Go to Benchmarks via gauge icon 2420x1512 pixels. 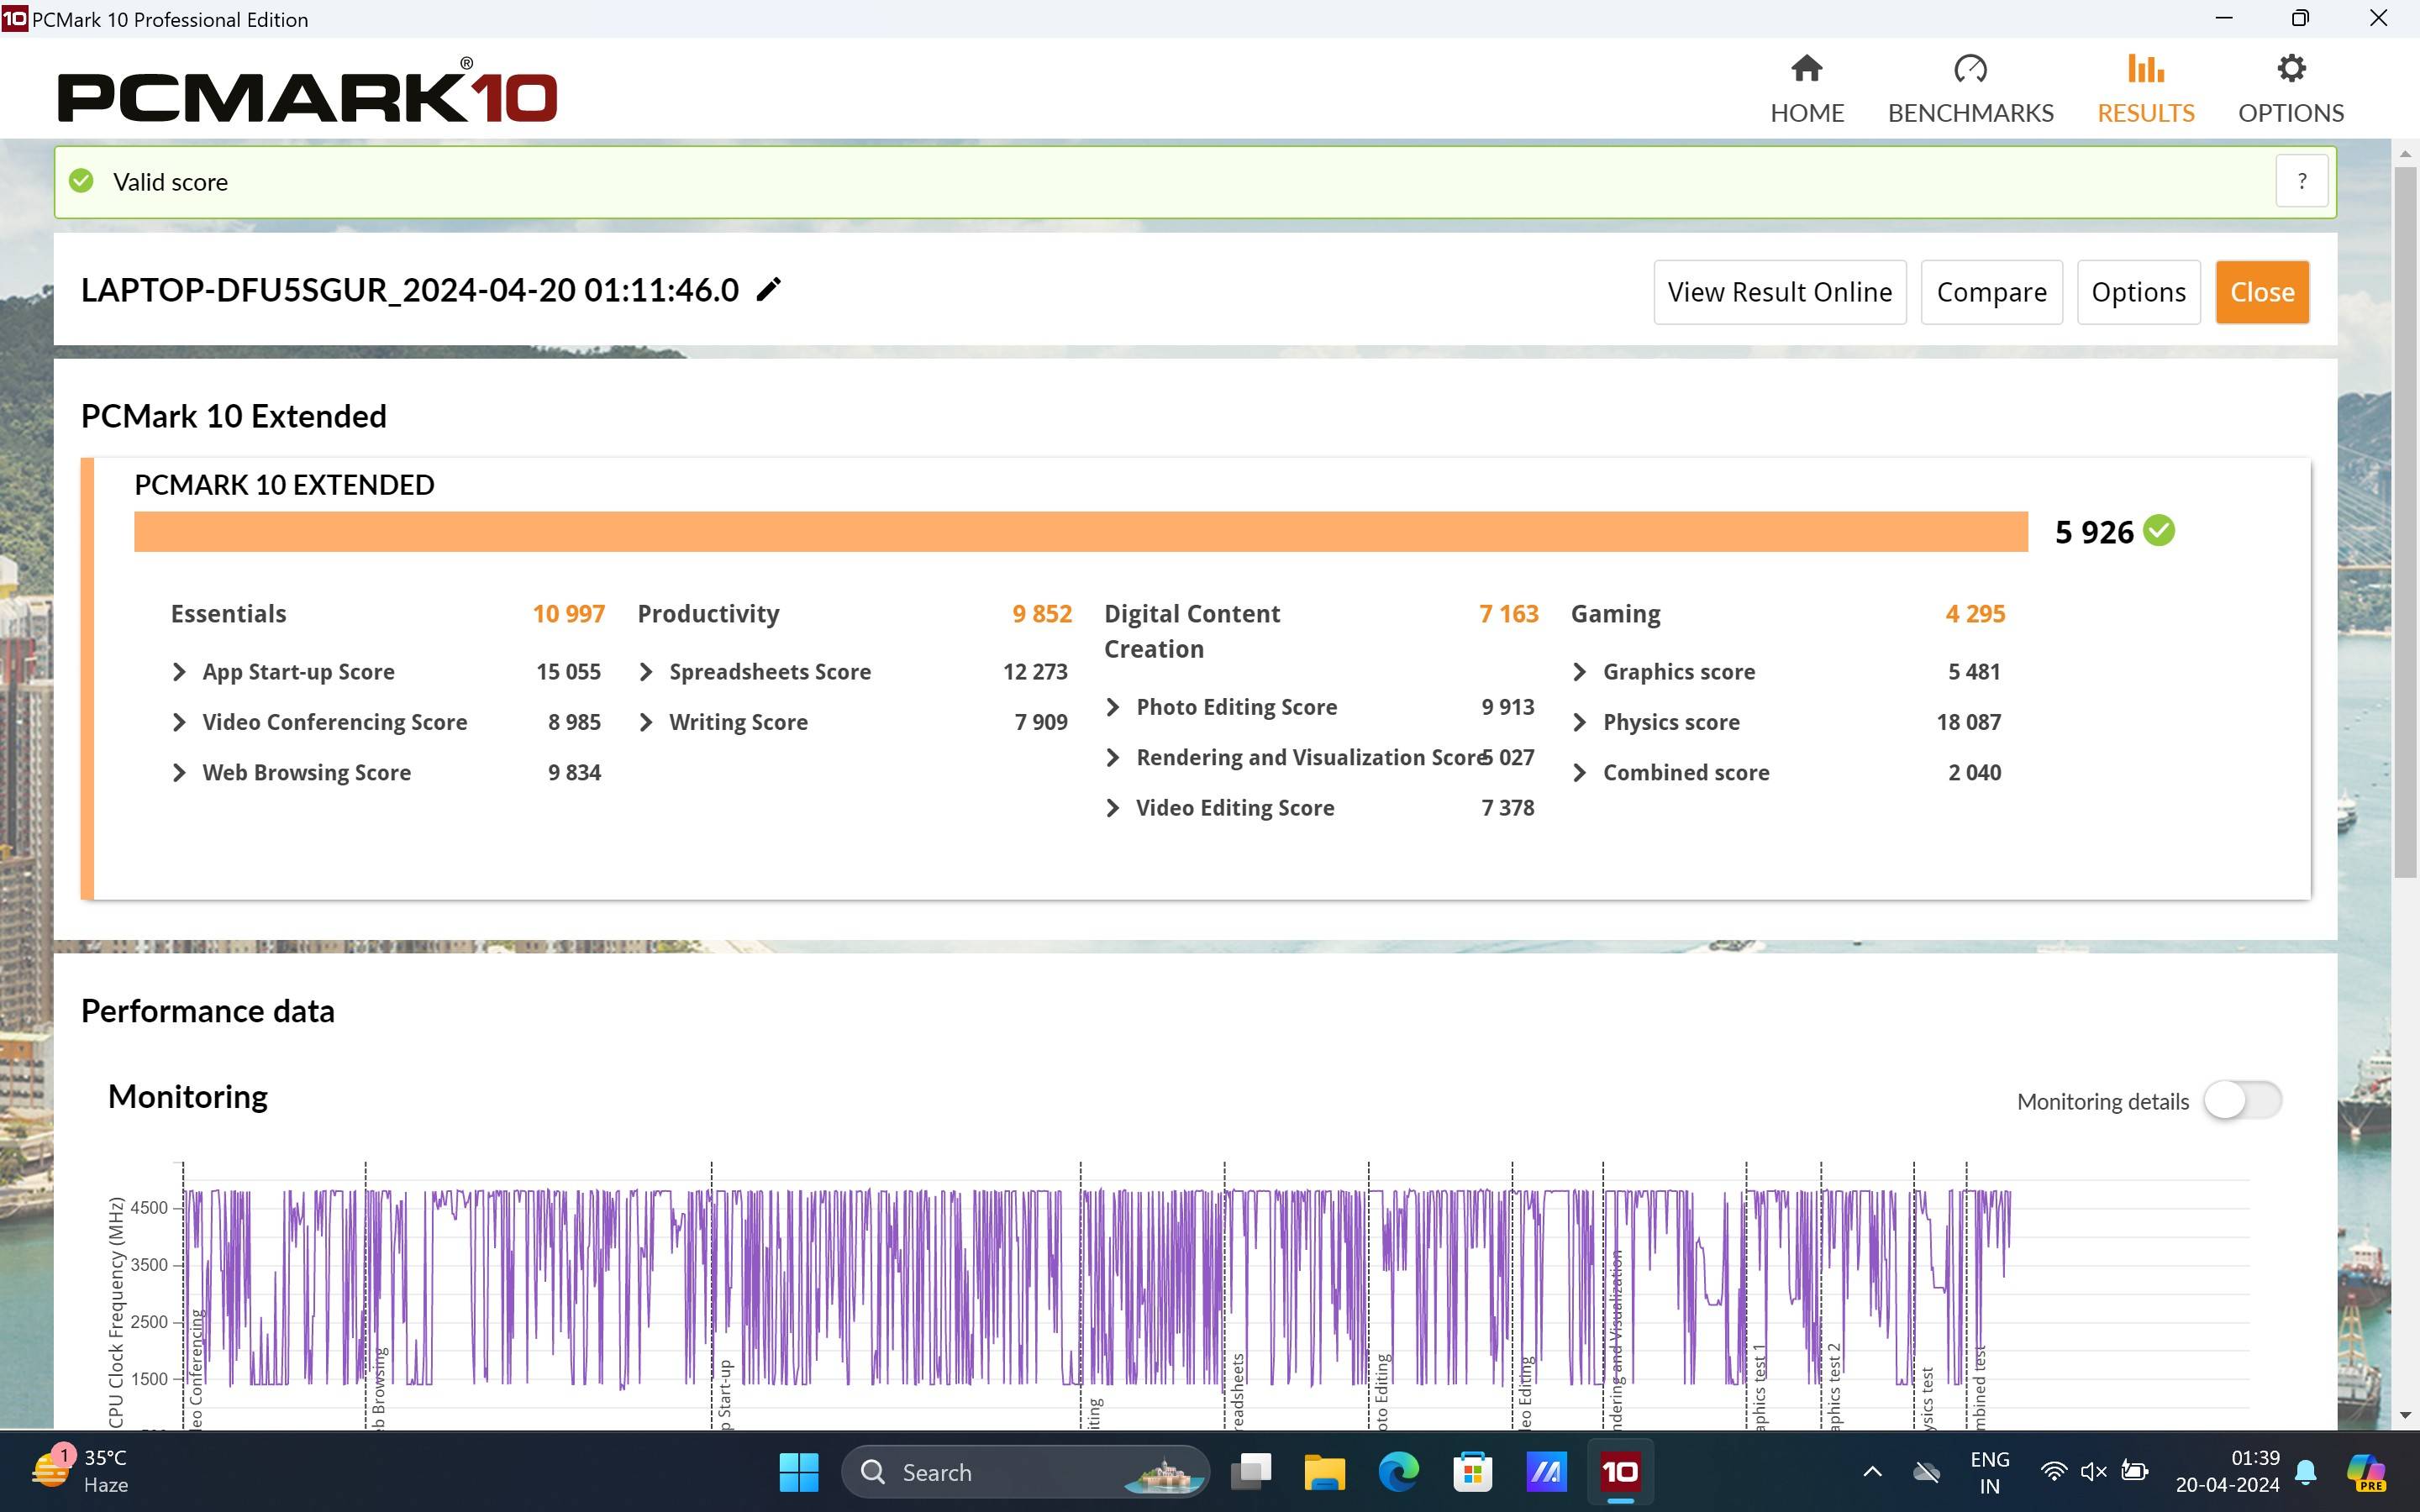(x=1969, y=70)
